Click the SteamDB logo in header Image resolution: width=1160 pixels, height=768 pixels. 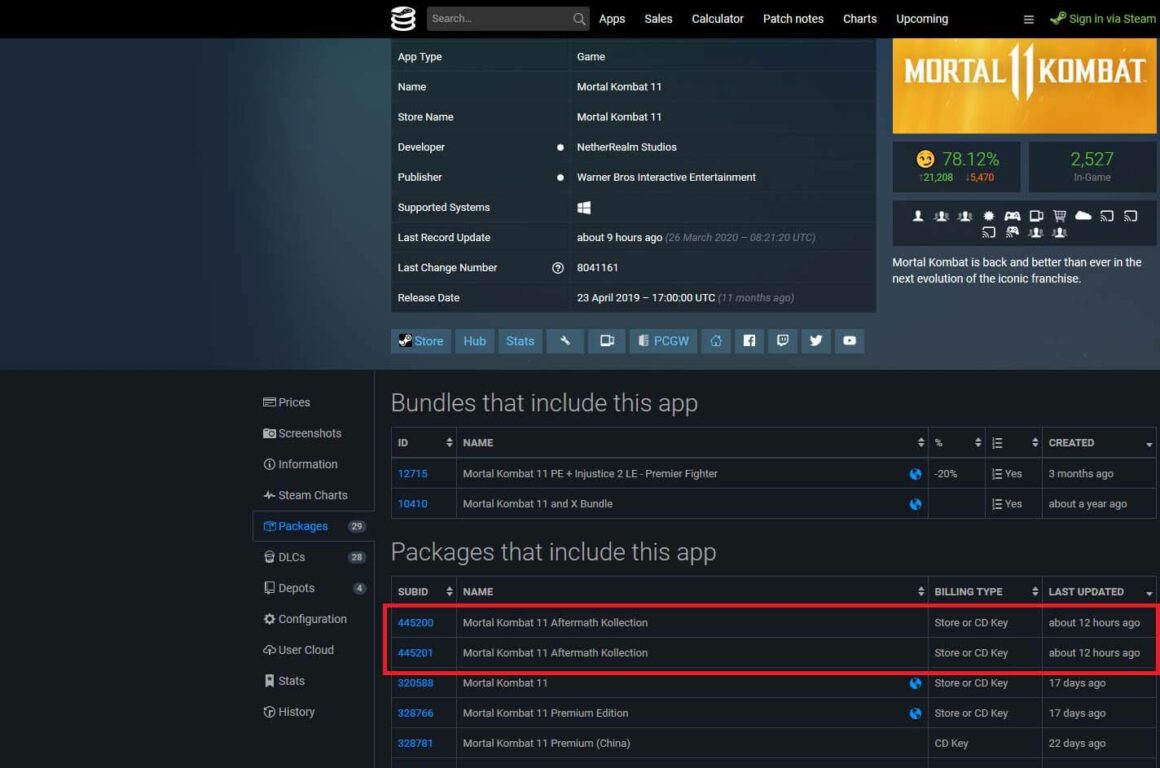[x=402, y=19]
